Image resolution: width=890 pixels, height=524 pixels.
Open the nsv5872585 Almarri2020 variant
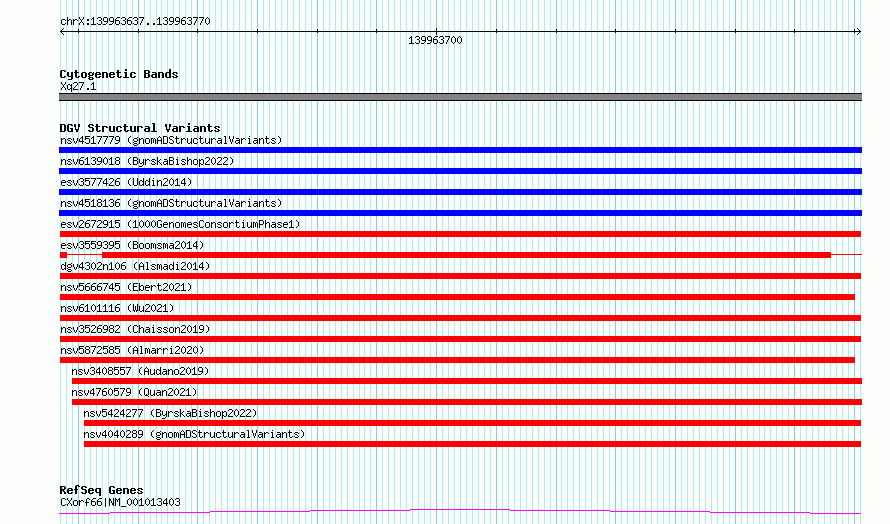click(x=132, y=350)
